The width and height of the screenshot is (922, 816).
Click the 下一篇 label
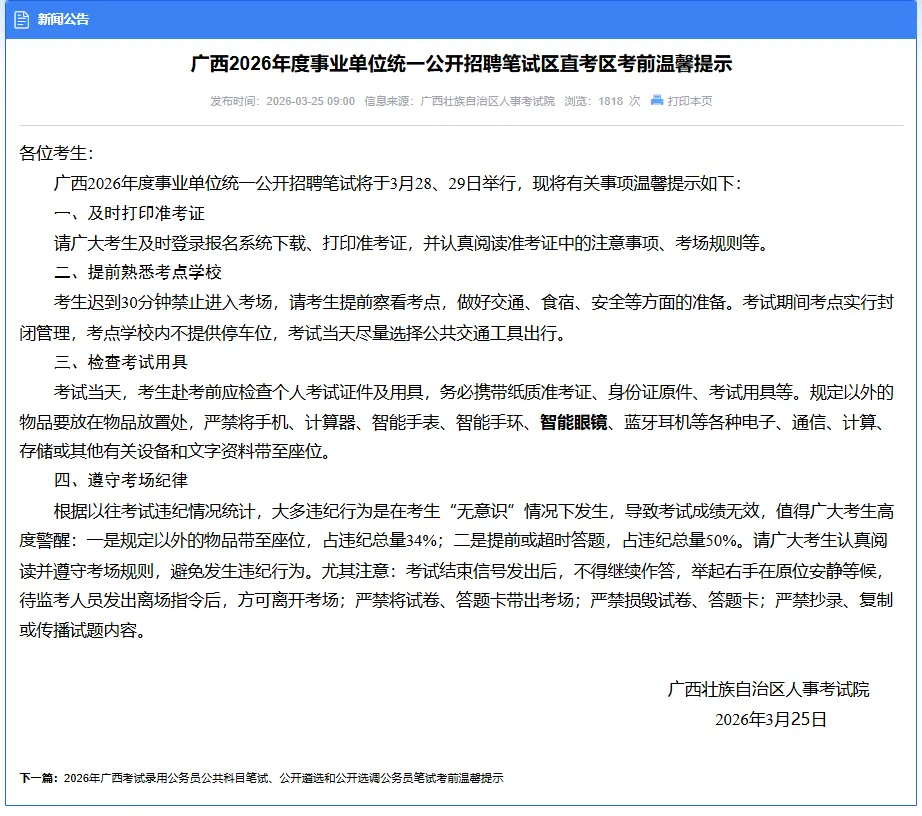point(39,778)
